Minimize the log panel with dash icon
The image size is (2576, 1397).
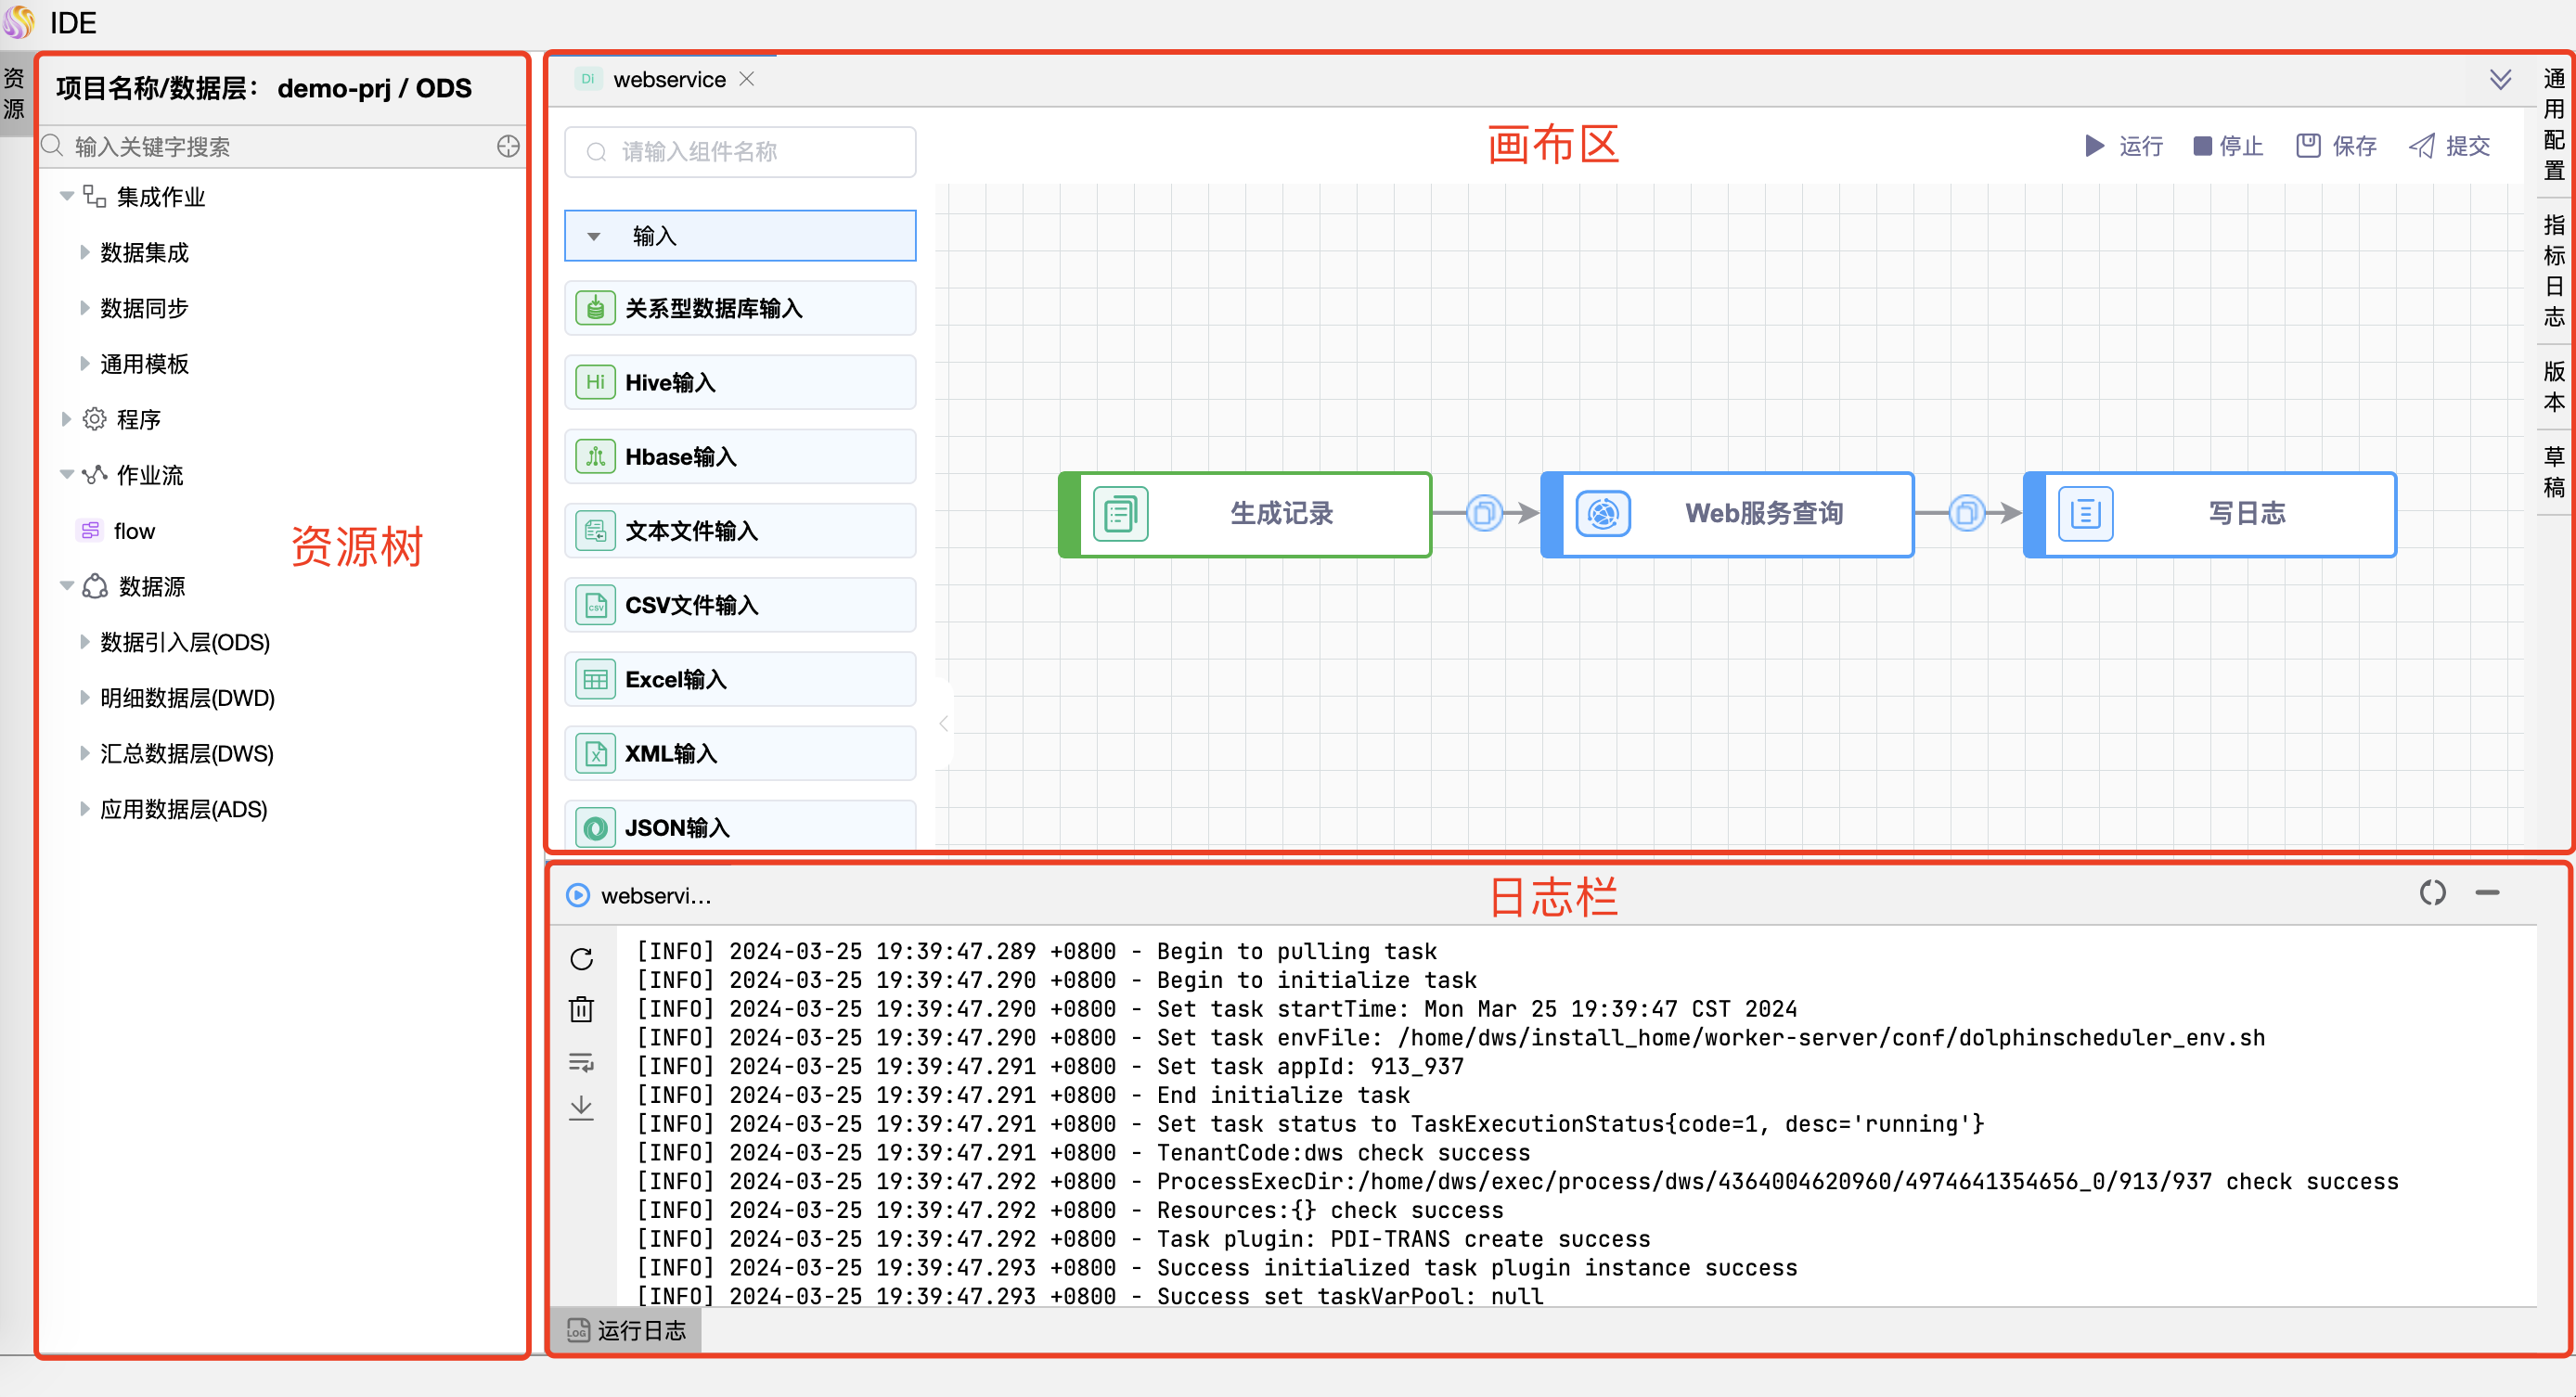[x=2487, y=892]
